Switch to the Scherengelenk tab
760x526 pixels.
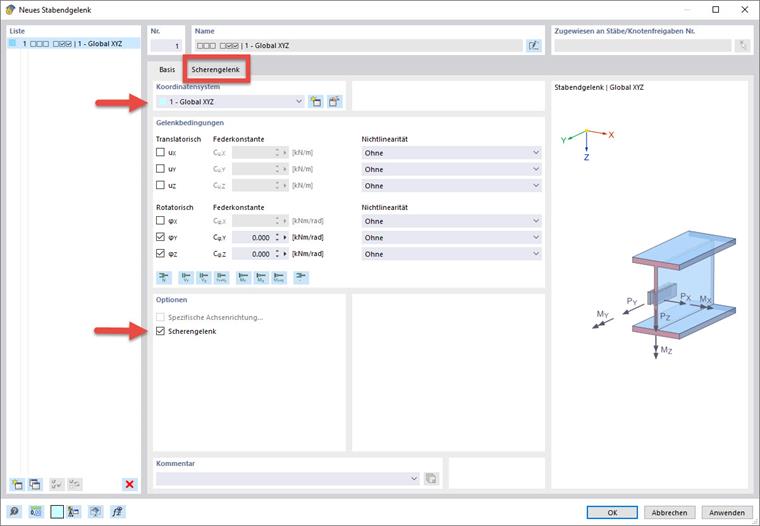pos(216,69)
